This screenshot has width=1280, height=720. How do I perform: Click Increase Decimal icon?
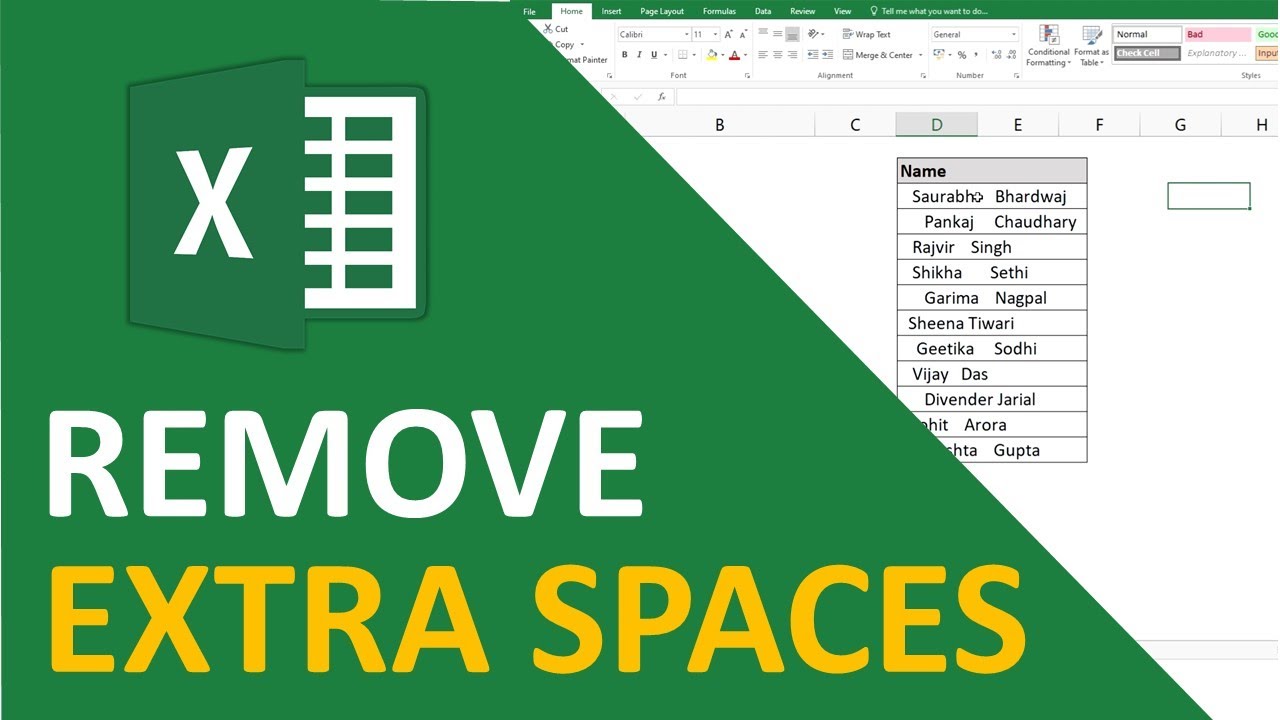(997, 55)
